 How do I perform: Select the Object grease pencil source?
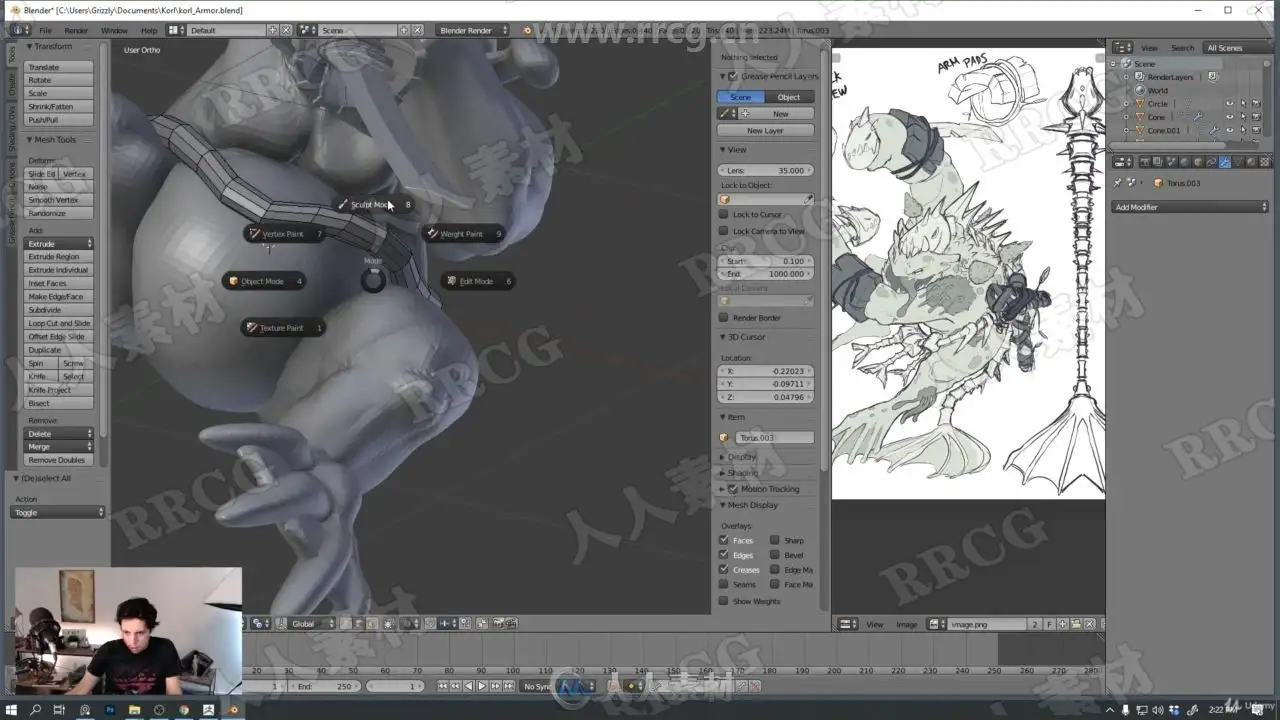[x=789, y=97]
